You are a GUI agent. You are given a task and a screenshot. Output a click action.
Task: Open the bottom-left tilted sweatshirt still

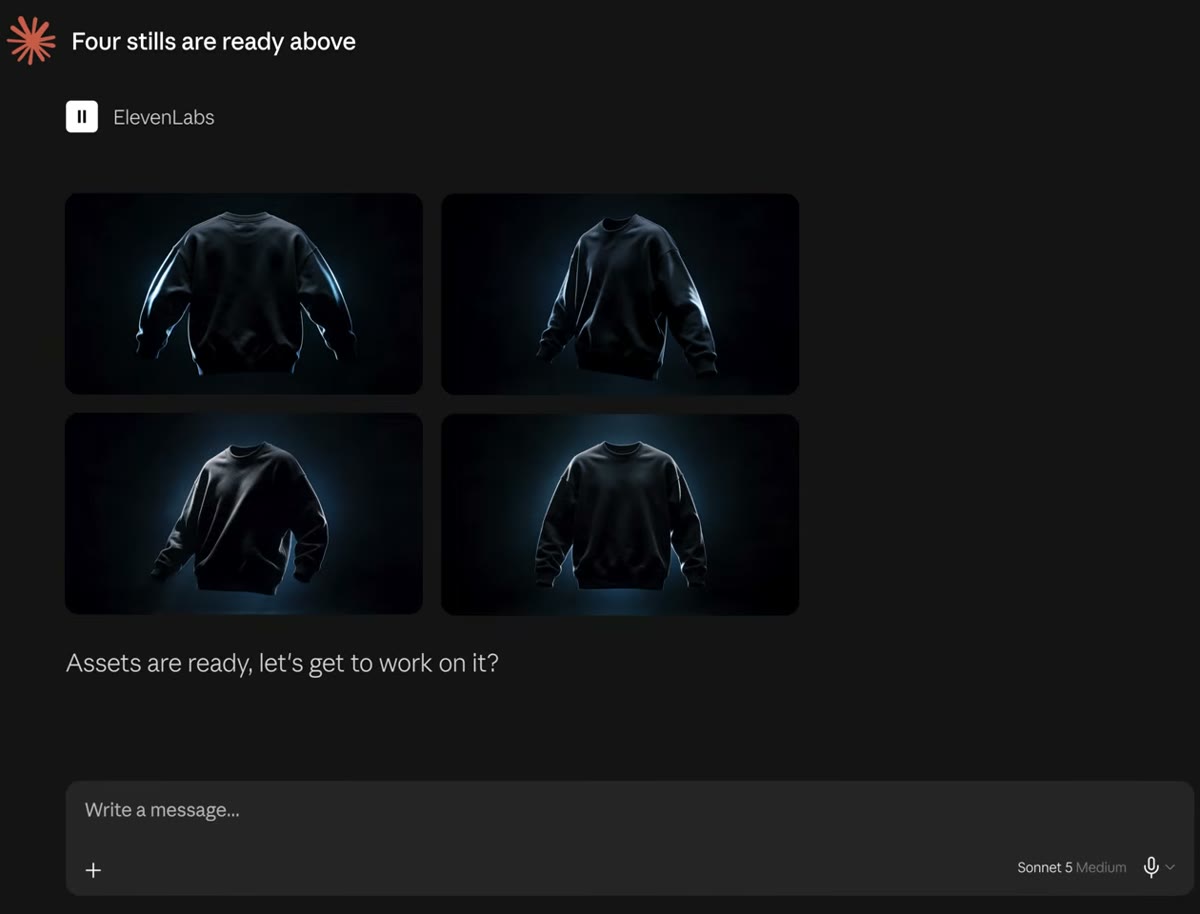244,514
